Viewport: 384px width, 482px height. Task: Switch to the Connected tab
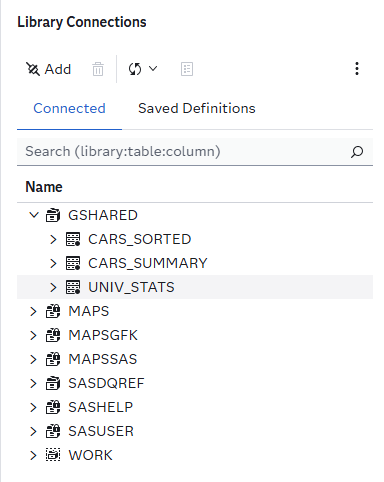[69, 109]
